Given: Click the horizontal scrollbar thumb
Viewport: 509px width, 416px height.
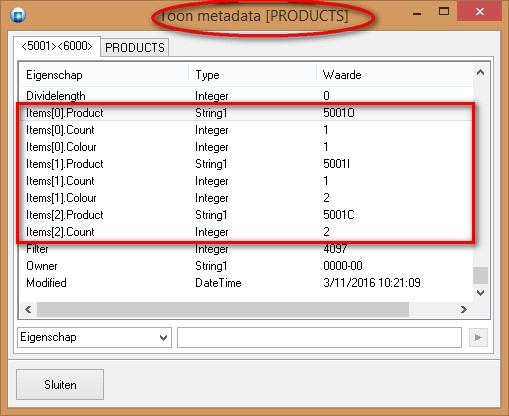Looking at the screenshot, I should [223, 309].
